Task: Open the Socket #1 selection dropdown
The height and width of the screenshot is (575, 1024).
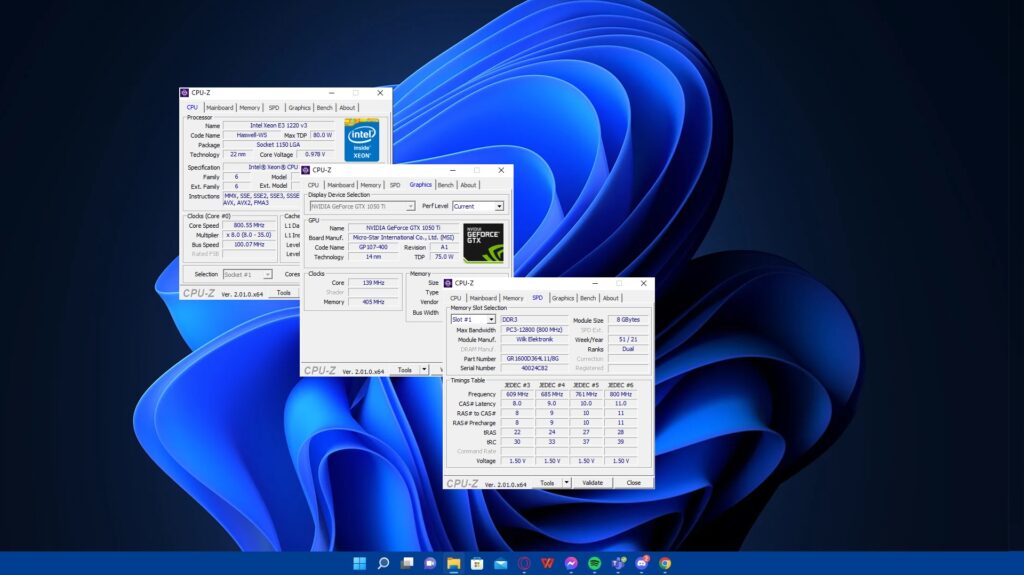Action: [x=248, y=274]
